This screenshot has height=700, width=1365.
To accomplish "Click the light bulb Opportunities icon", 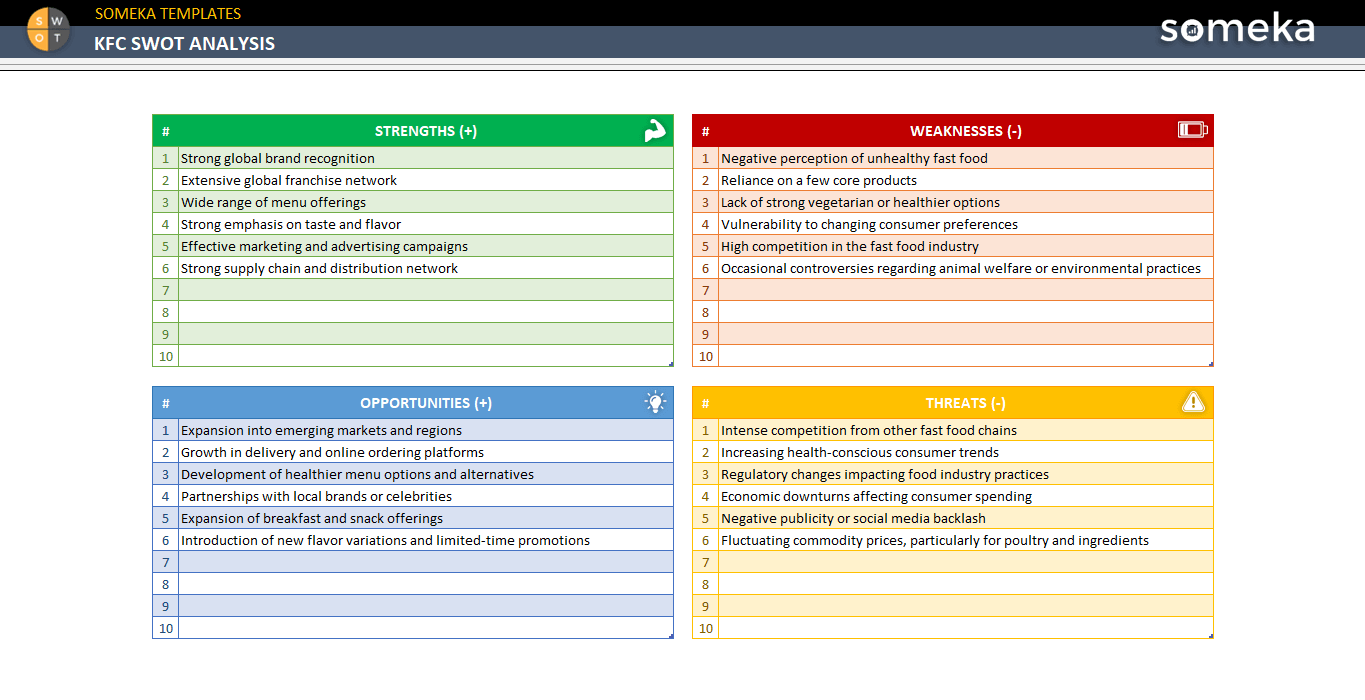I will [655, 402].
